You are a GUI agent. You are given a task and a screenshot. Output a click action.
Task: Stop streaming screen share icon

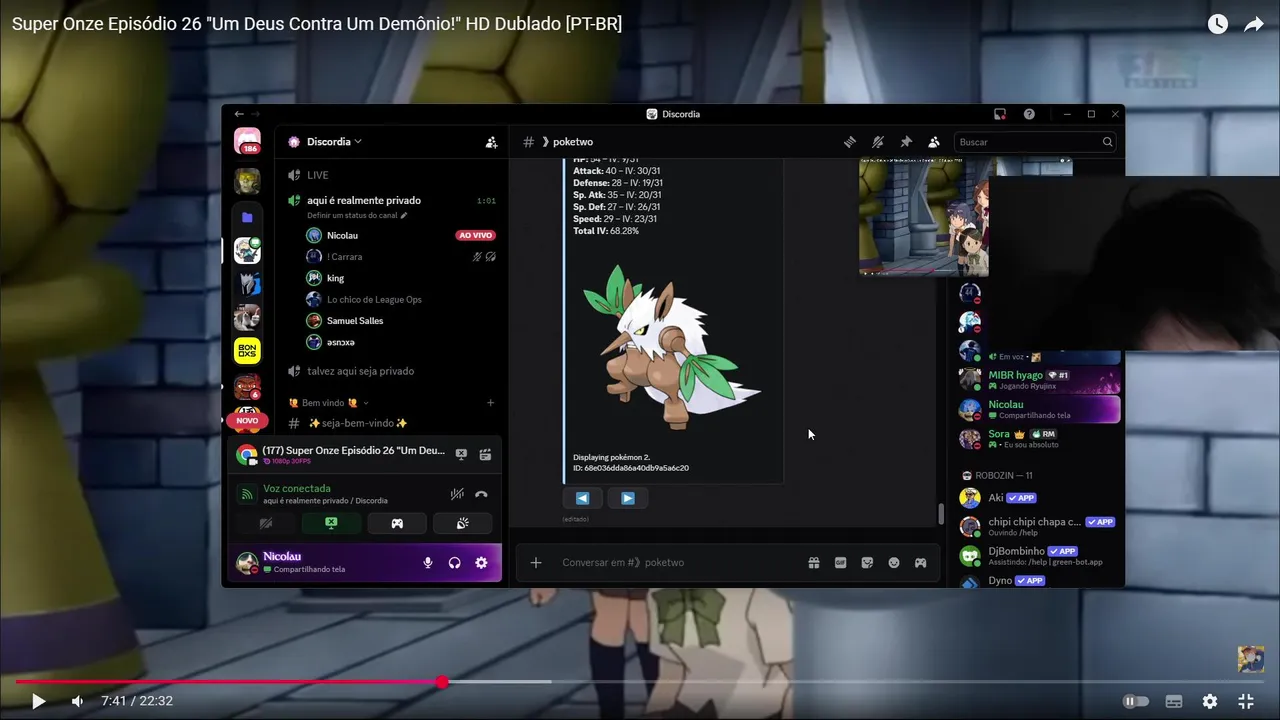pos(461,454)
